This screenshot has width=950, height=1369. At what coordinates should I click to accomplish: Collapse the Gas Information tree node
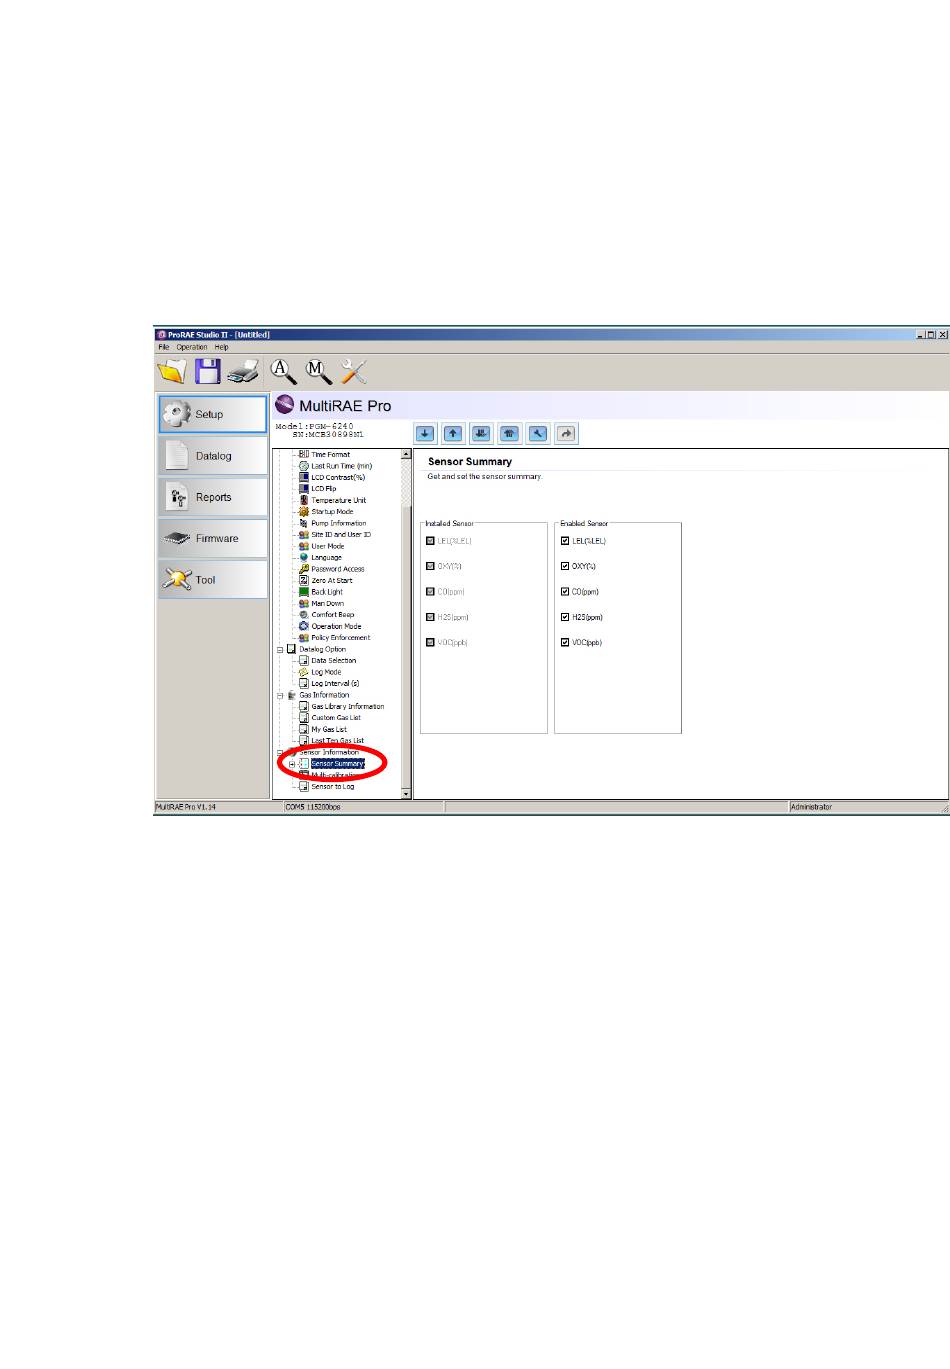[x=280, y=695]
